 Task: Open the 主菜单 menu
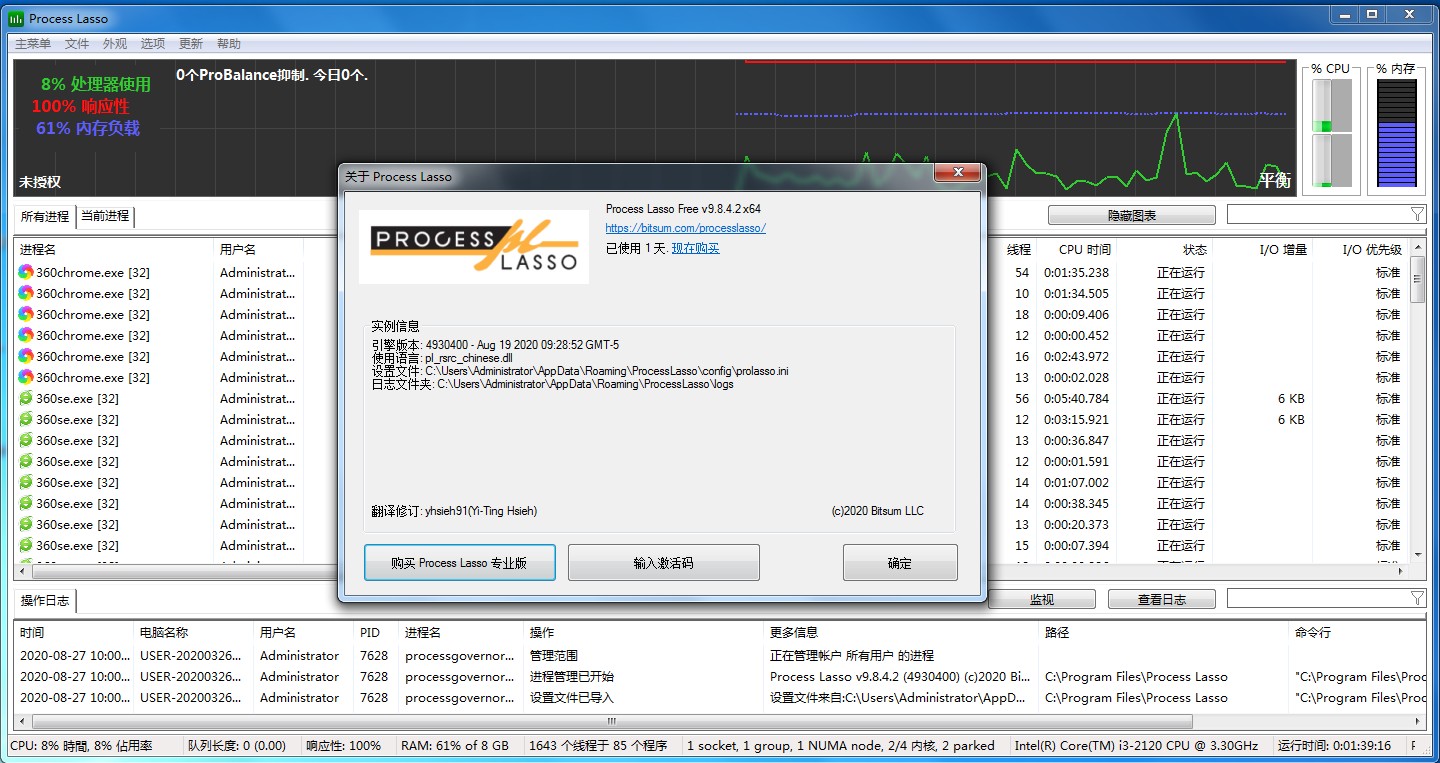click(33, 44)
